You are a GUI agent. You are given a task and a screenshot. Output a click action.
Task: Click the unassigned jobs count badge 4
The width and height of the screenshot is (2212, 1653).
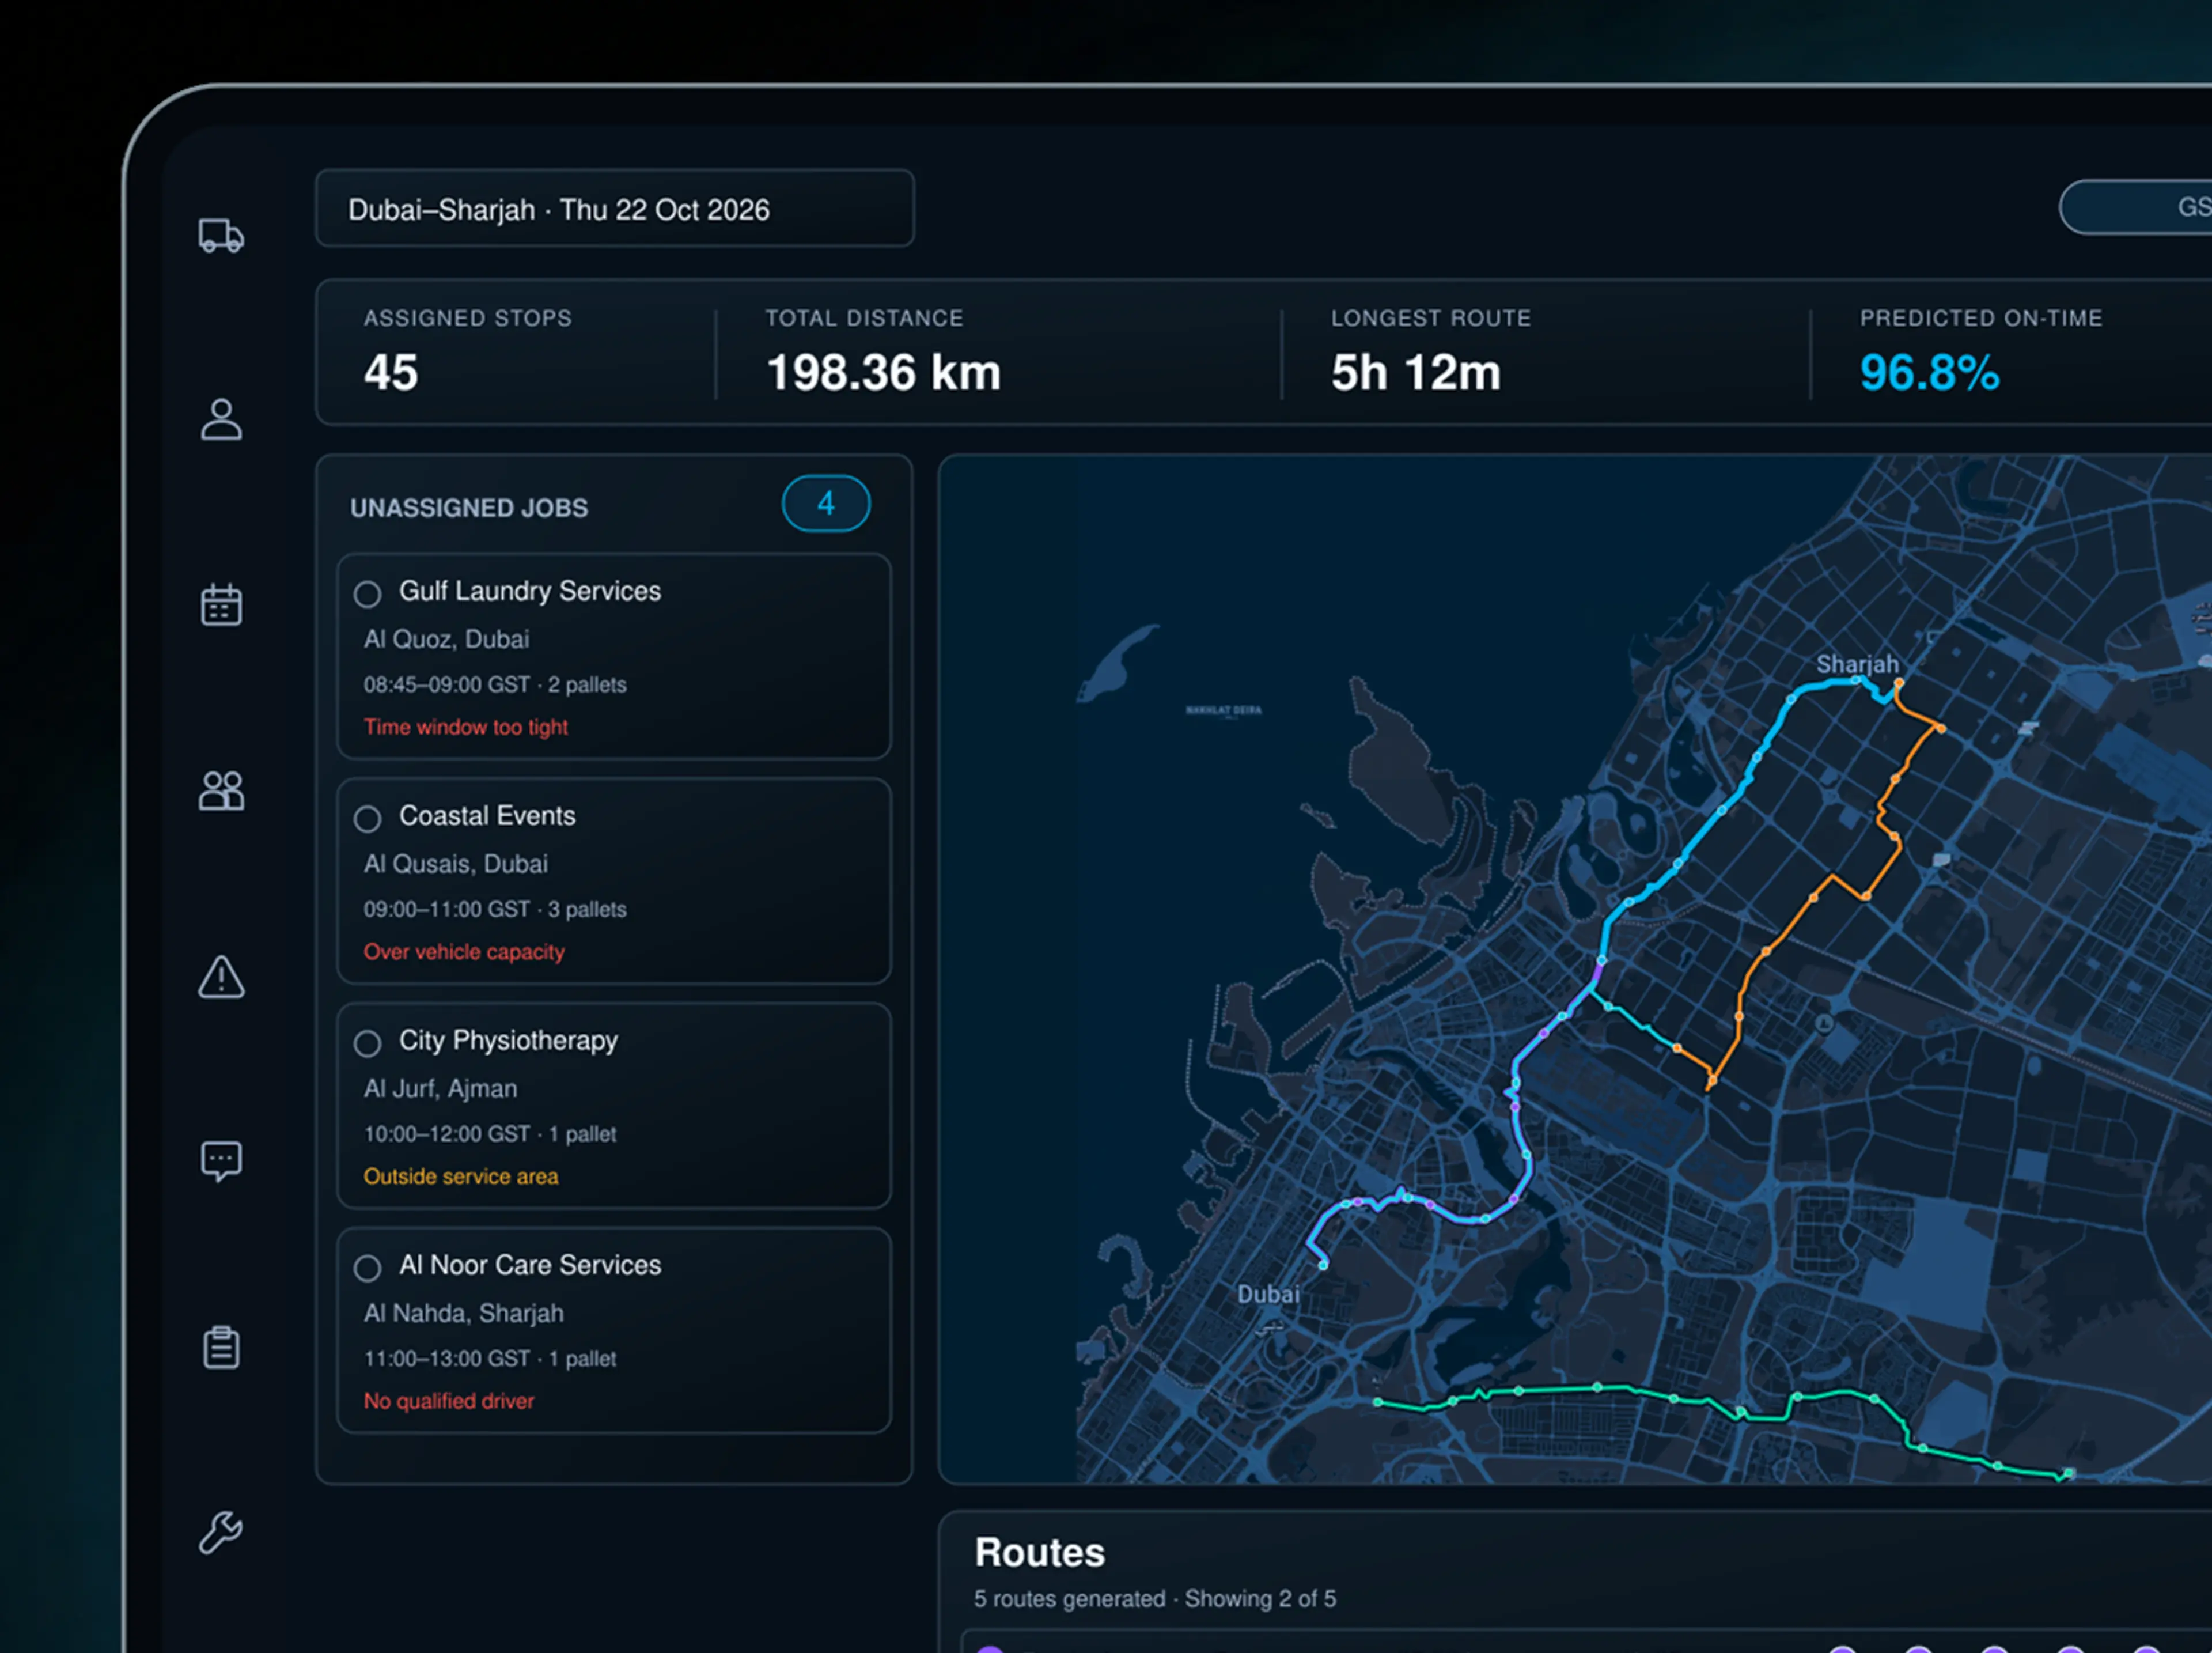826,503
